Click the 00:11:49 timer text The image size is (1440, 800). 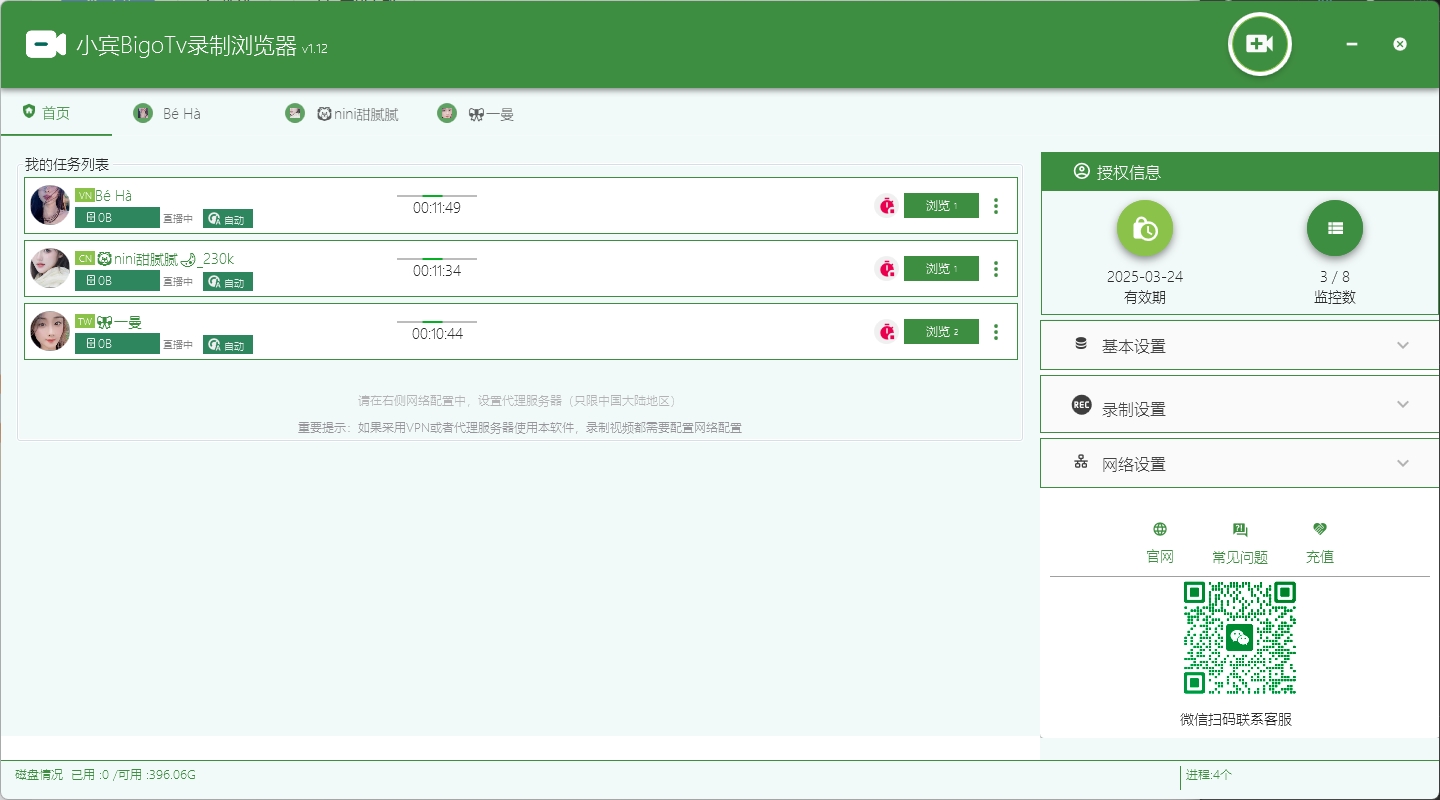[437, 208]
